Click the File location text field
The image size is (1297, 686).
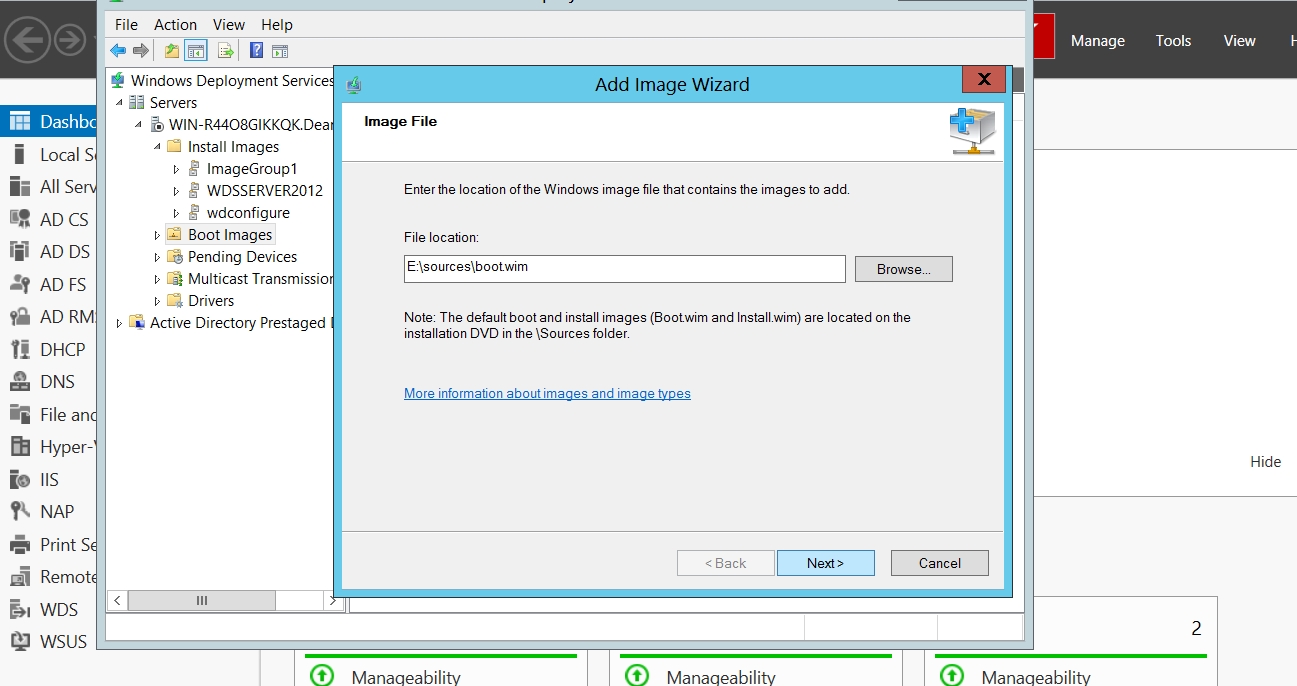click(x=625, y=269)
